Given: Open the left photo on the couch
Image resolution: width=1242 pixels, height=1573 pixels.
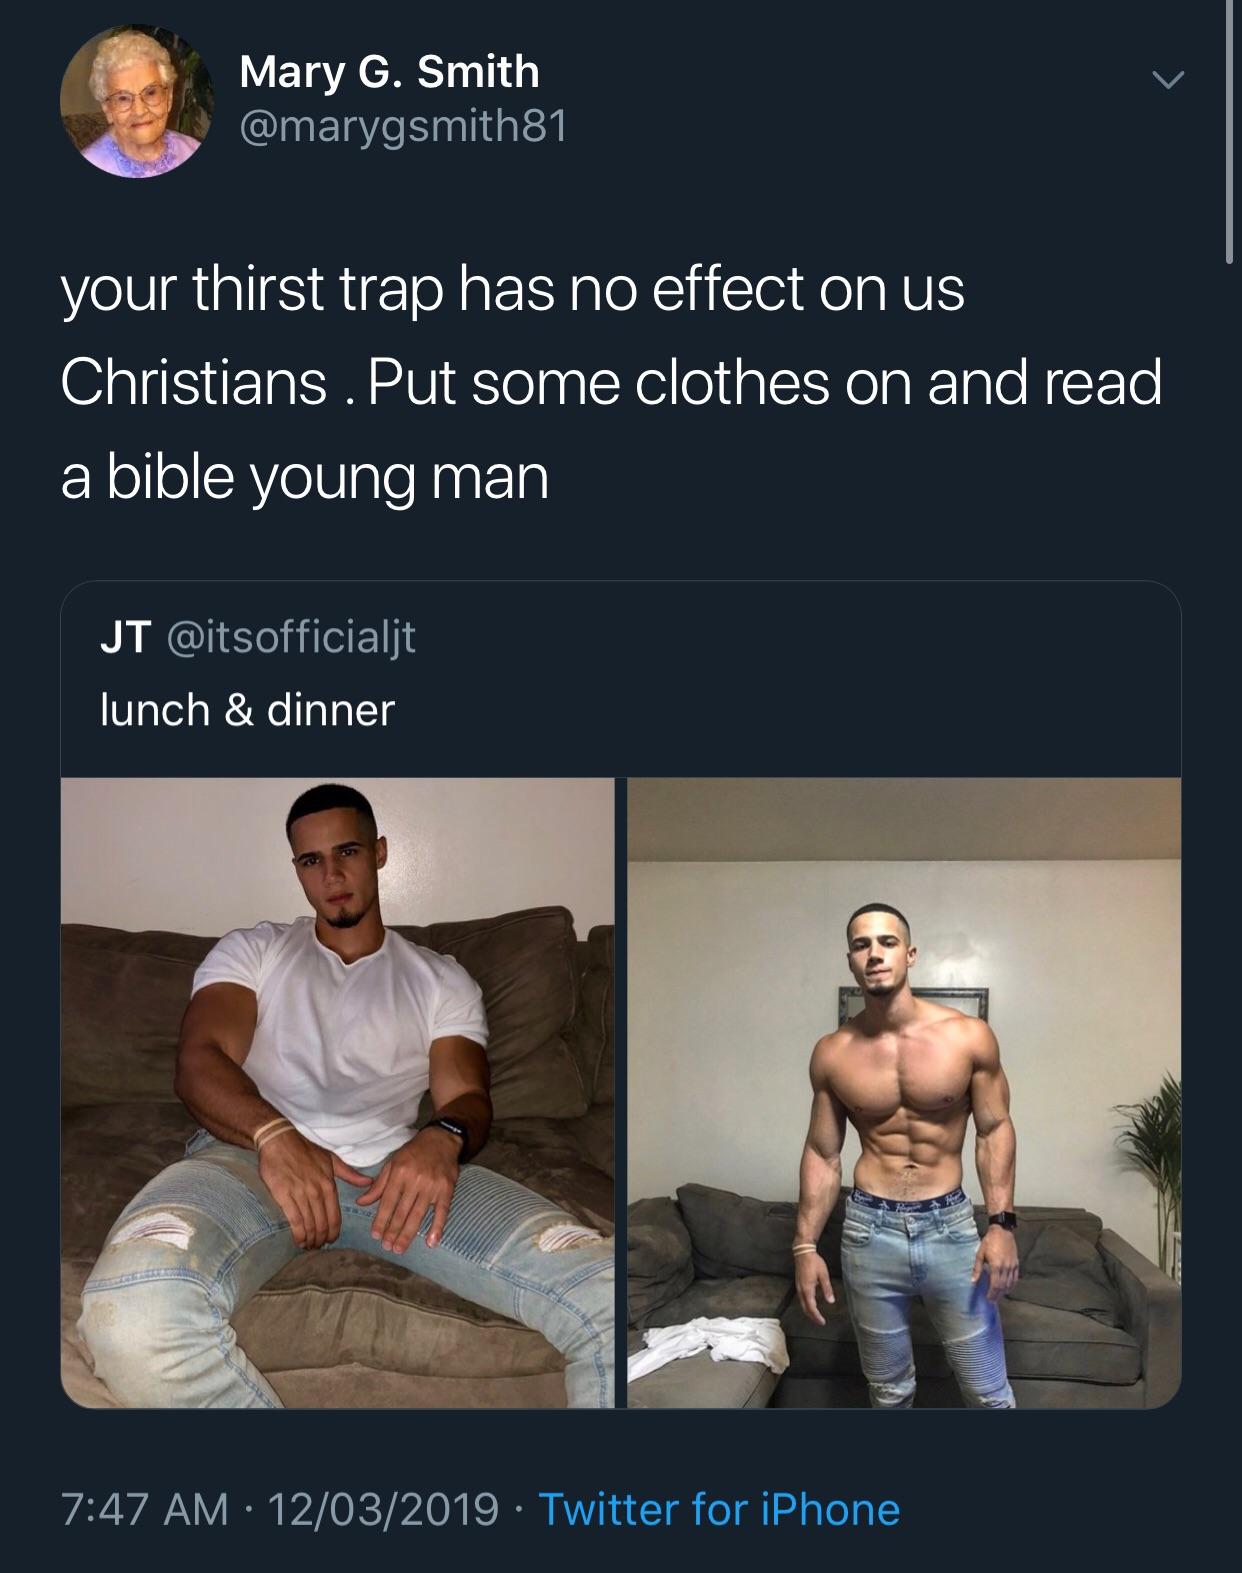Looking at the screenshot, I should 338,1093.
